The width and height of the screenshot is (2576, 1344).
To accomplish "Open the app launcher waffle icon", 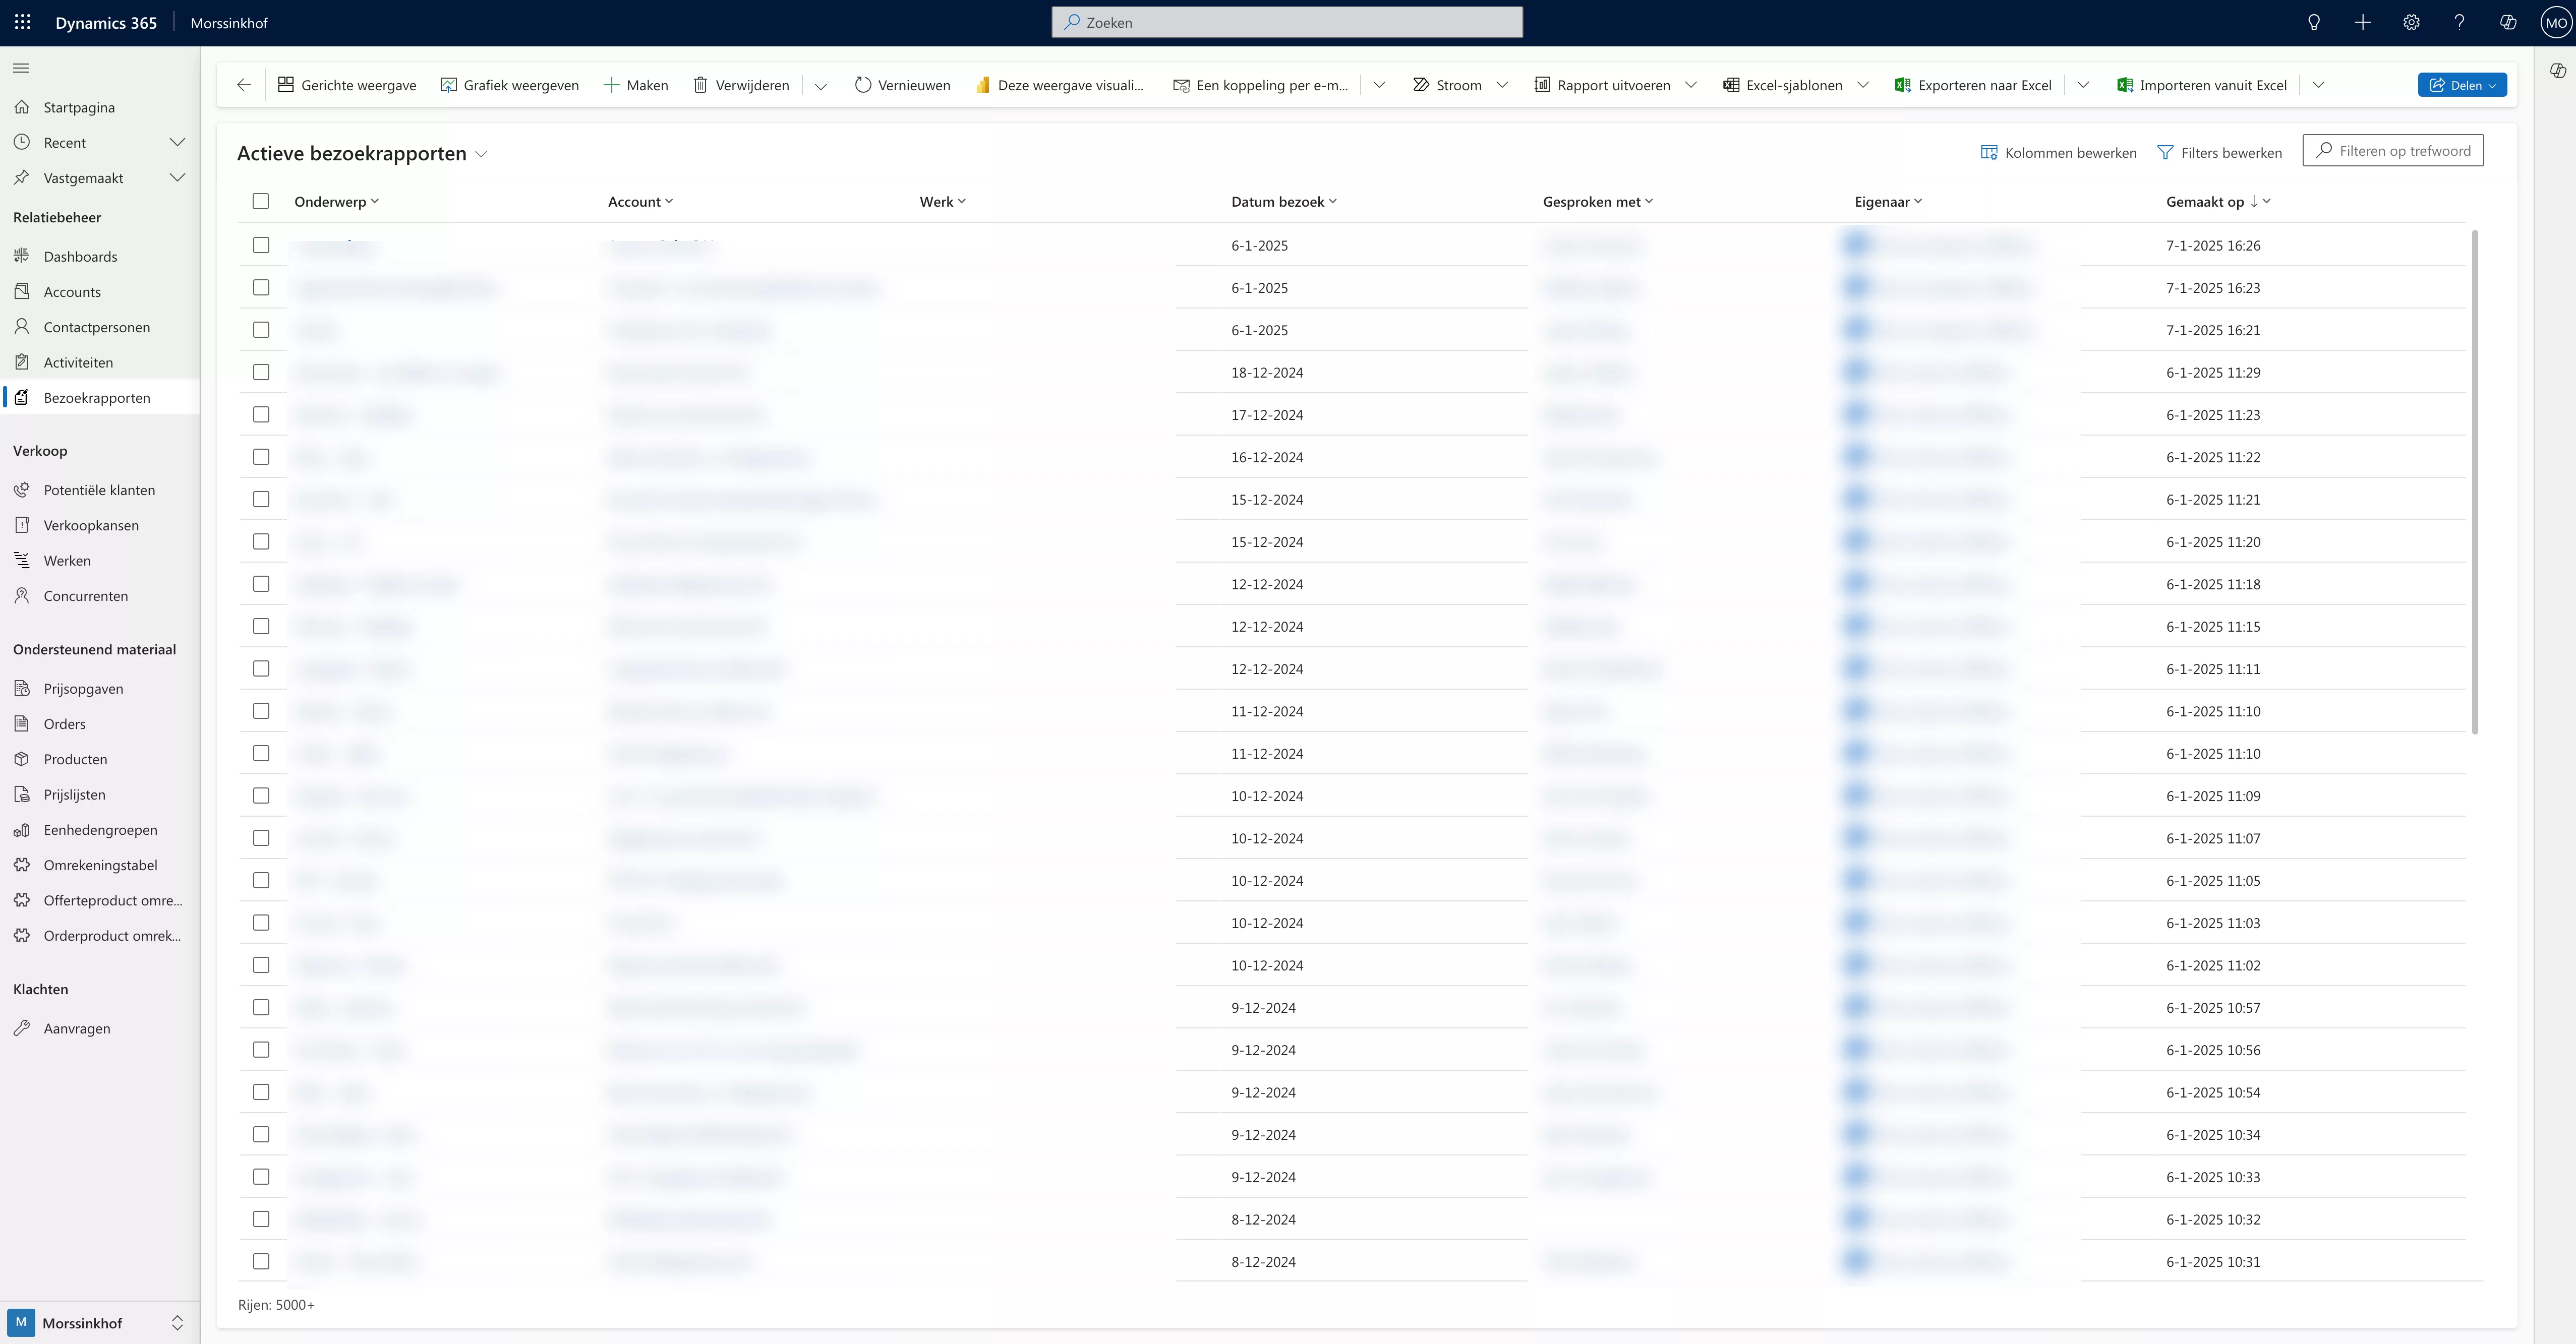I will tap(22, 22).
